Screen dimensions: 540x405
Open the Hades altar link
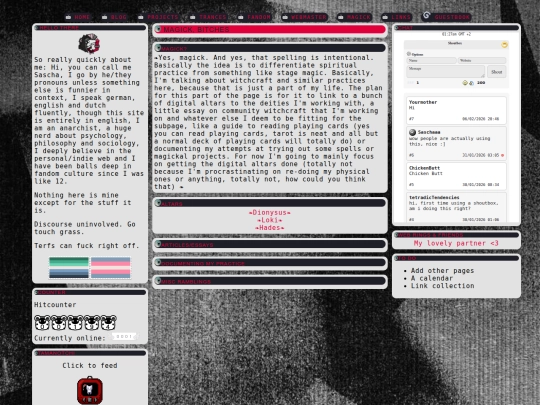coord(270,228)
